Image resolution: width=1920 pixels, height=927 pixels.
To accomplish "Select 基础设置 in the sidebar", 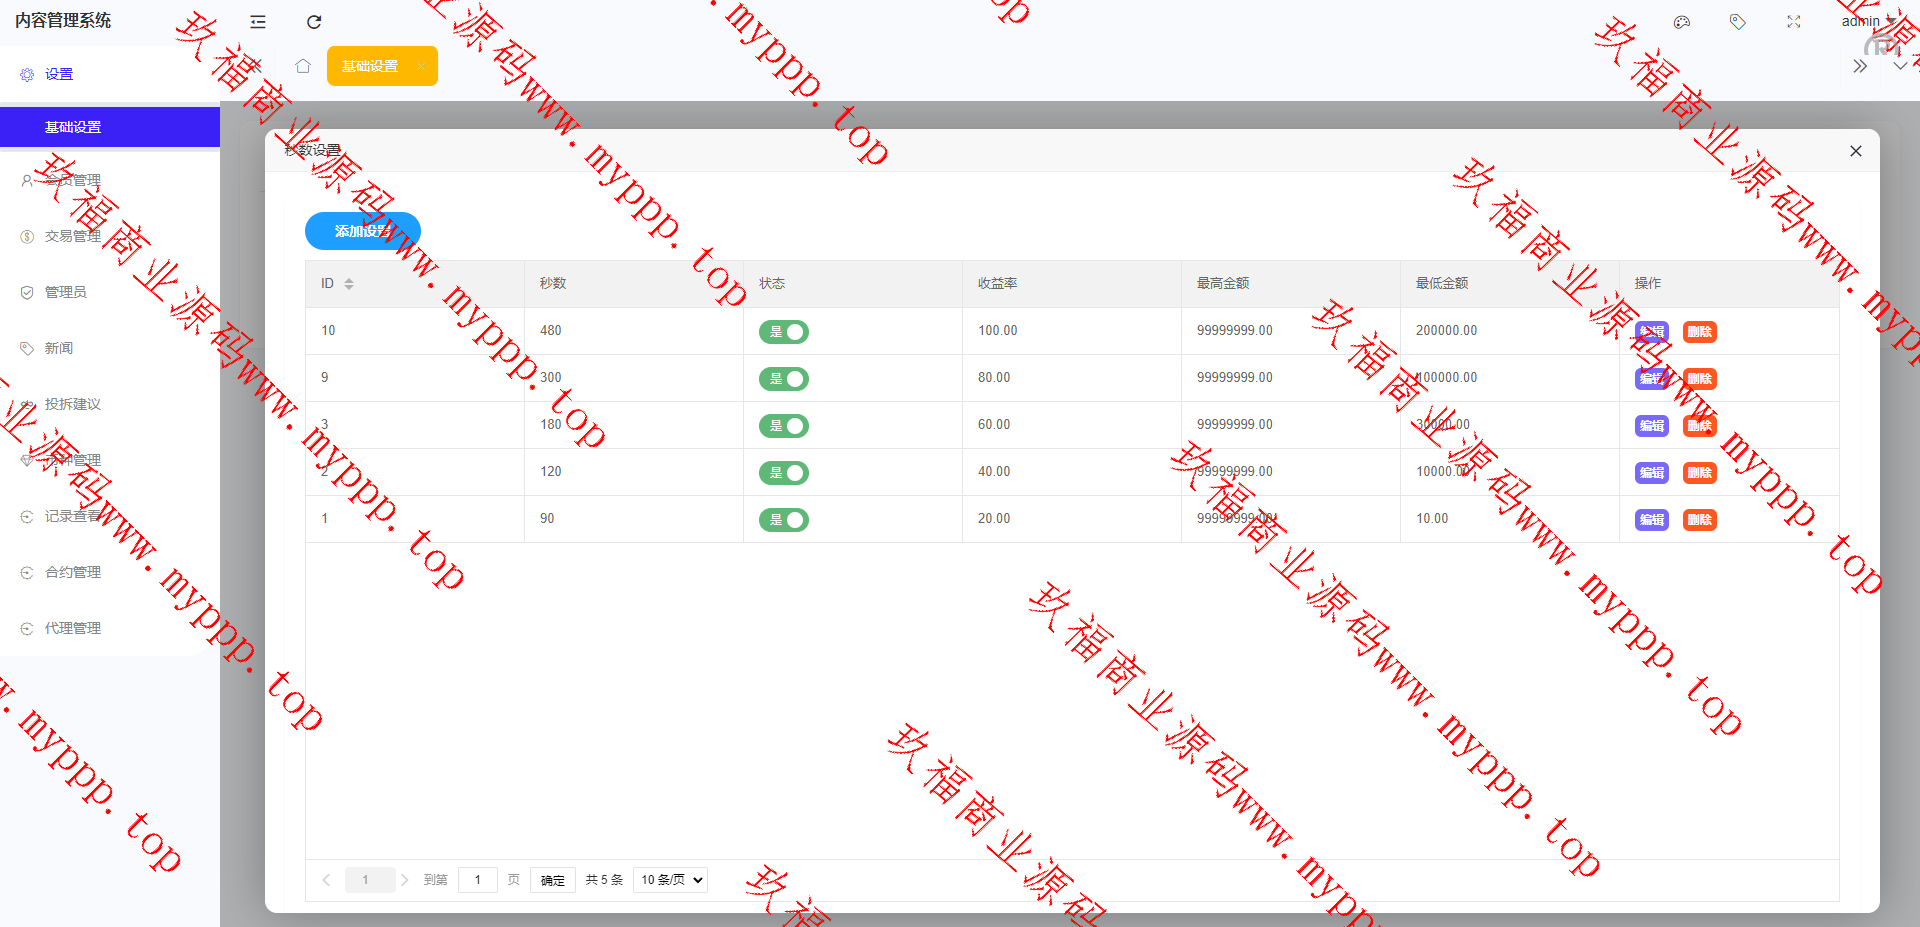I will coord(73,127).
